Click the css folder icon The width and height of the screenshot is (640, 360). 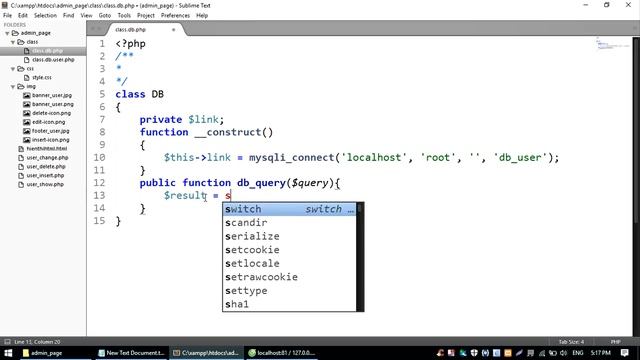pos(21,69)
